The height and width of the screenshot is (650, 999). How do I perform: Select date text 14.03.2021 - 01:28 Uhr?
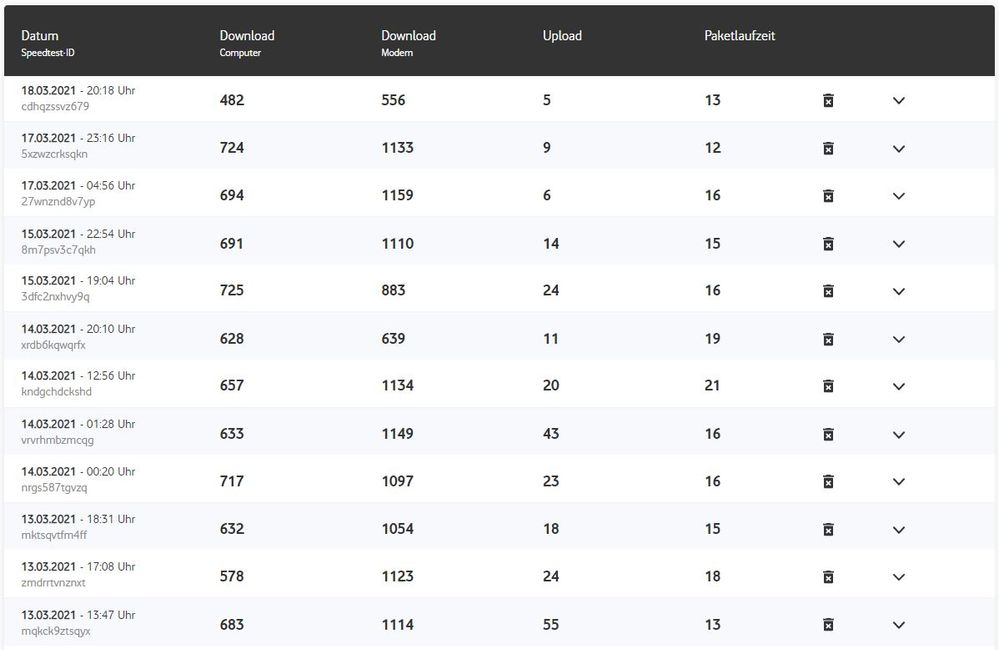pyautogui.click(x=78, y=424)
